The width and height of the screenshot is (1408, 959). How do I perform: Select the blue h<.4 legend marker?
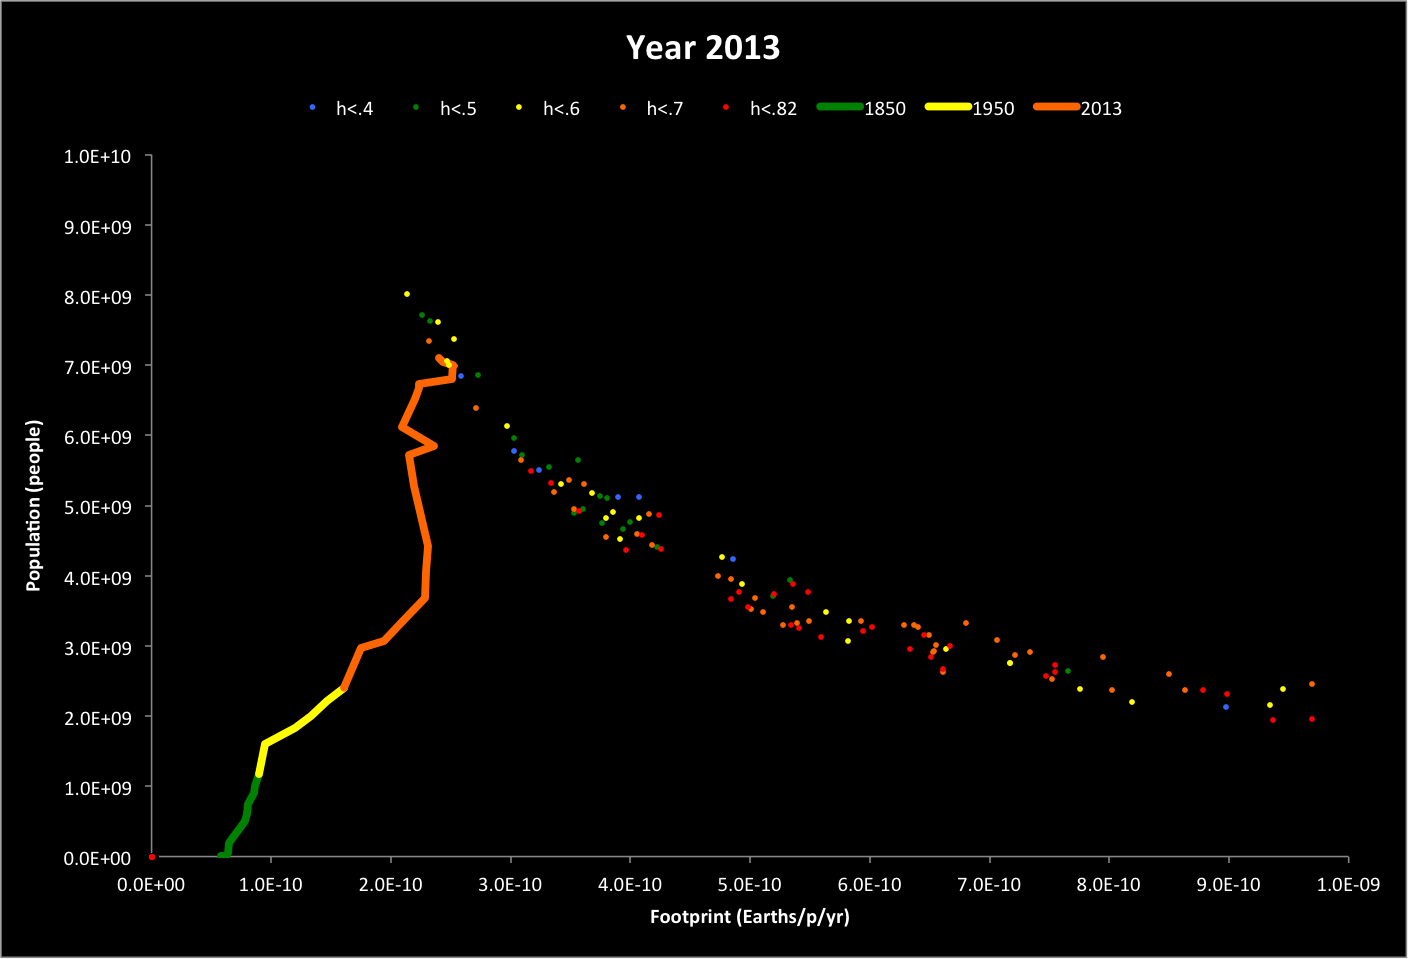coord(313,107)
